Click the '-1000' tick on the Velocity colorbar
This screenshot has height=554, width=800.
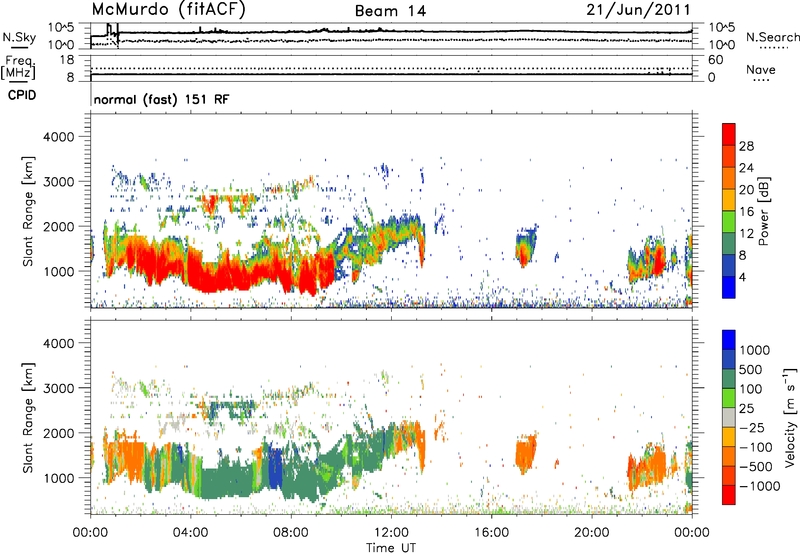(759, 486)
